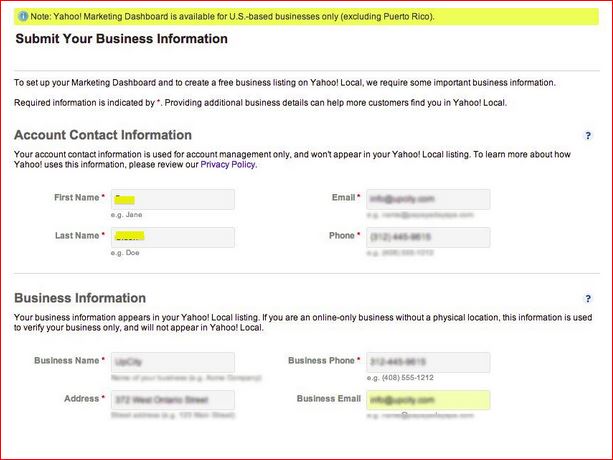Click the 'e.g. Jane' hint text
Screen dimensions: 613x460
pyautogui.click(x=127, y=215)
